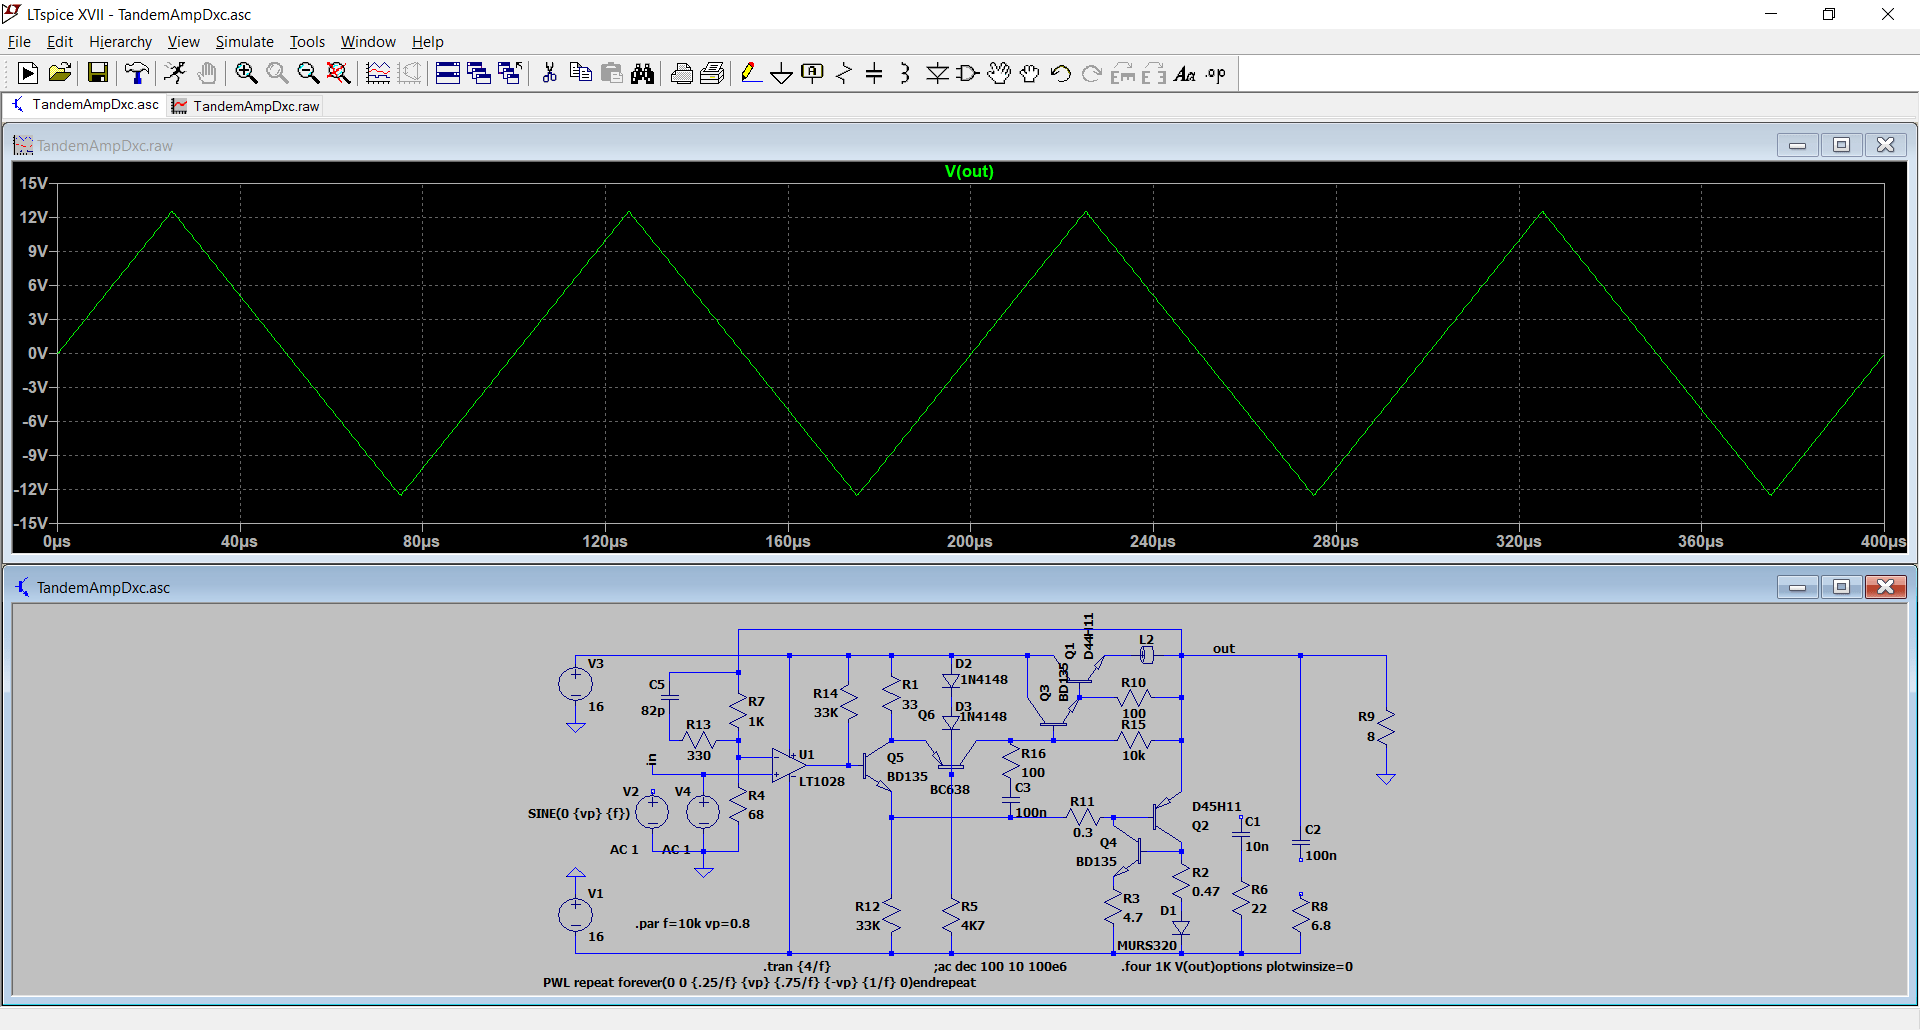This screenshot has width=1920, height=1030.
Task: Cascade windows with the cascade icon
Action: 479,73
